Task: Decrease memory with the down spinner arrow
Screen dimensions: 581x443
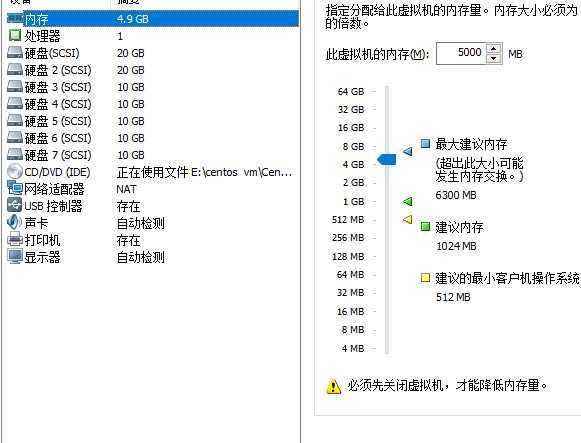Action: point(494,59)
